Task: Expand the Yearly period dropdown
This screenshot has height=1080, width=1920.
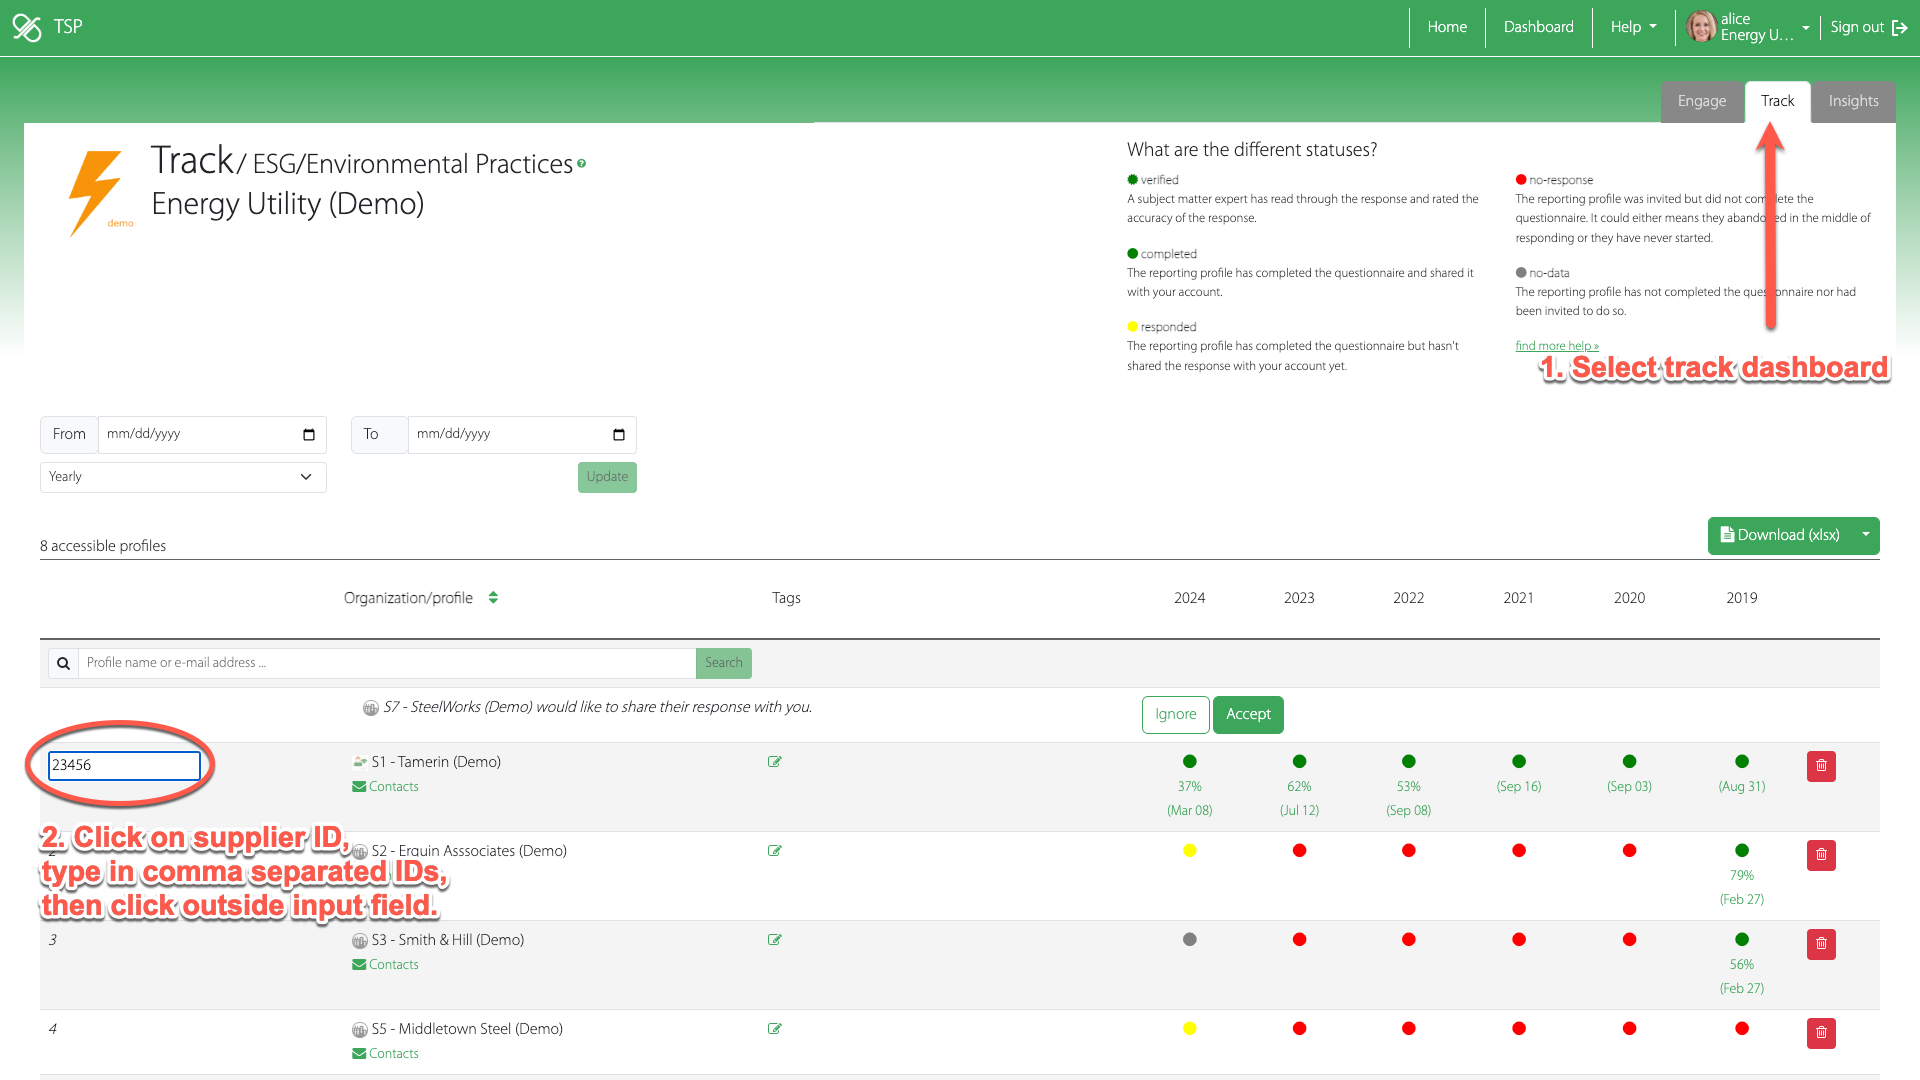Action: pyautogui.click(x=183, y=477)
